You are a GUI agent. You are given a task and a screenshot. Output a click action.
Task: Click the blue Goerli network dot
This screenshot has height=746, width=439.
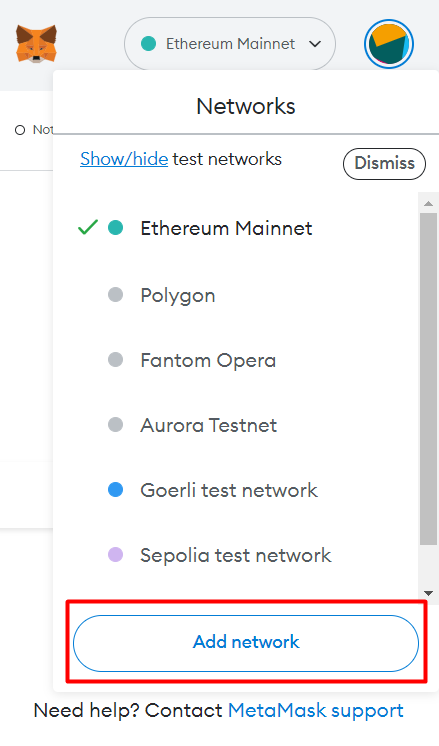click(x=116, y=490)
